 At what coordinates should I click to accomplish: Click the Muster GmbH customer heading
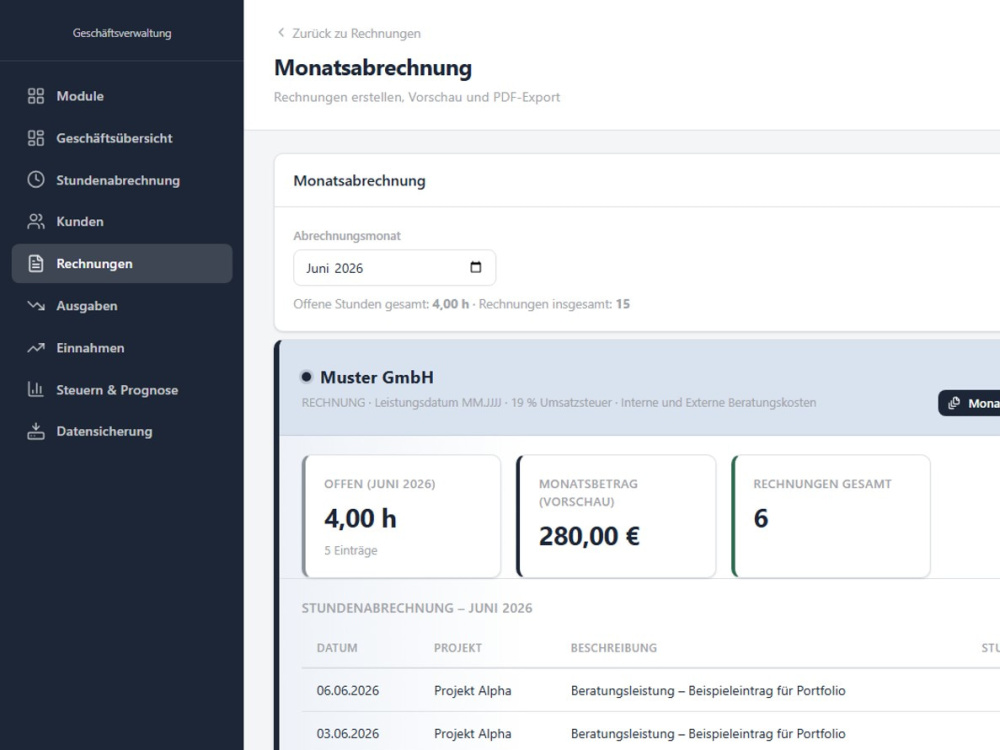click(376, 378)
